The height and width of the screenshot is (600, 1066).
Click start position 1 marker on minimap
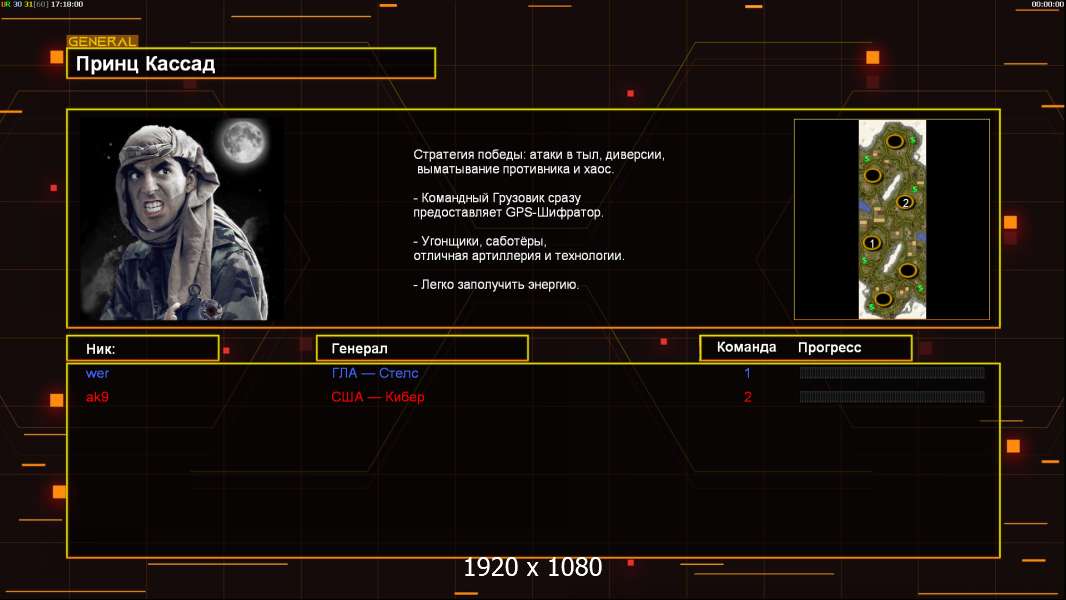coord(872,243)
